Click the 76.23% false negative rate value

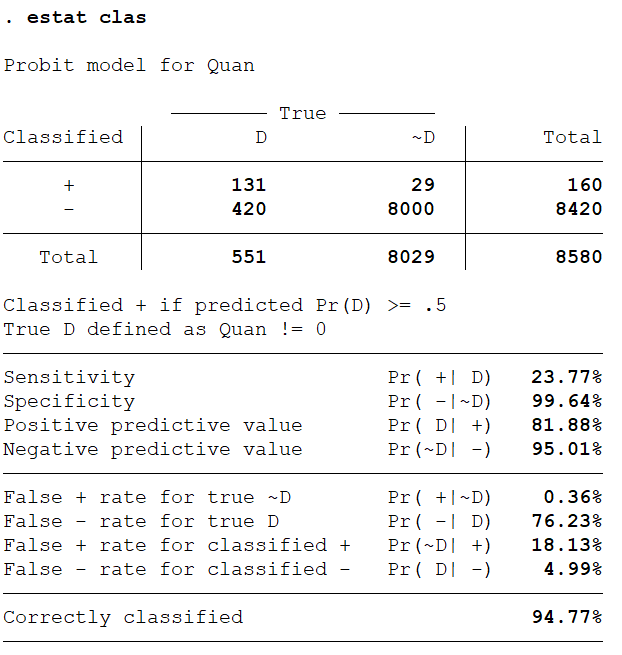click(x=566, y=521)
